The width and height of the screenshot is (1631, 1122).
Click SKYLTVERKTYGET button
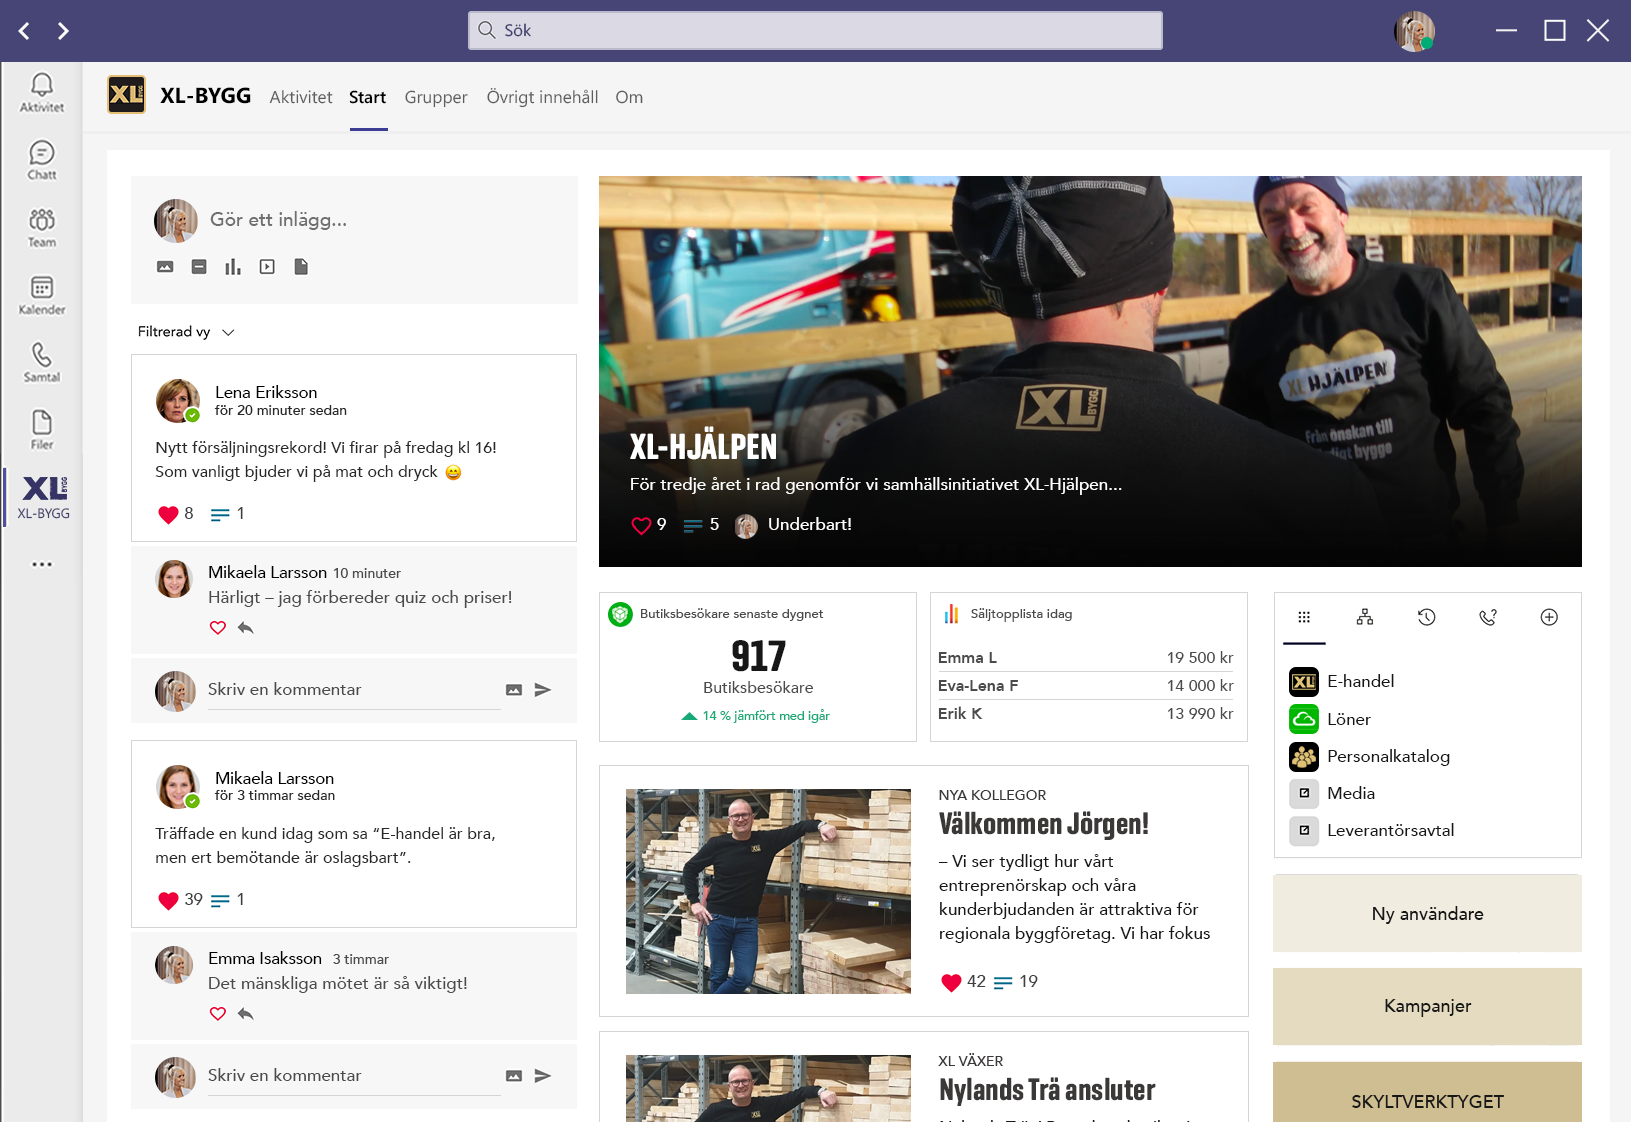[x=1427, y=1092]
